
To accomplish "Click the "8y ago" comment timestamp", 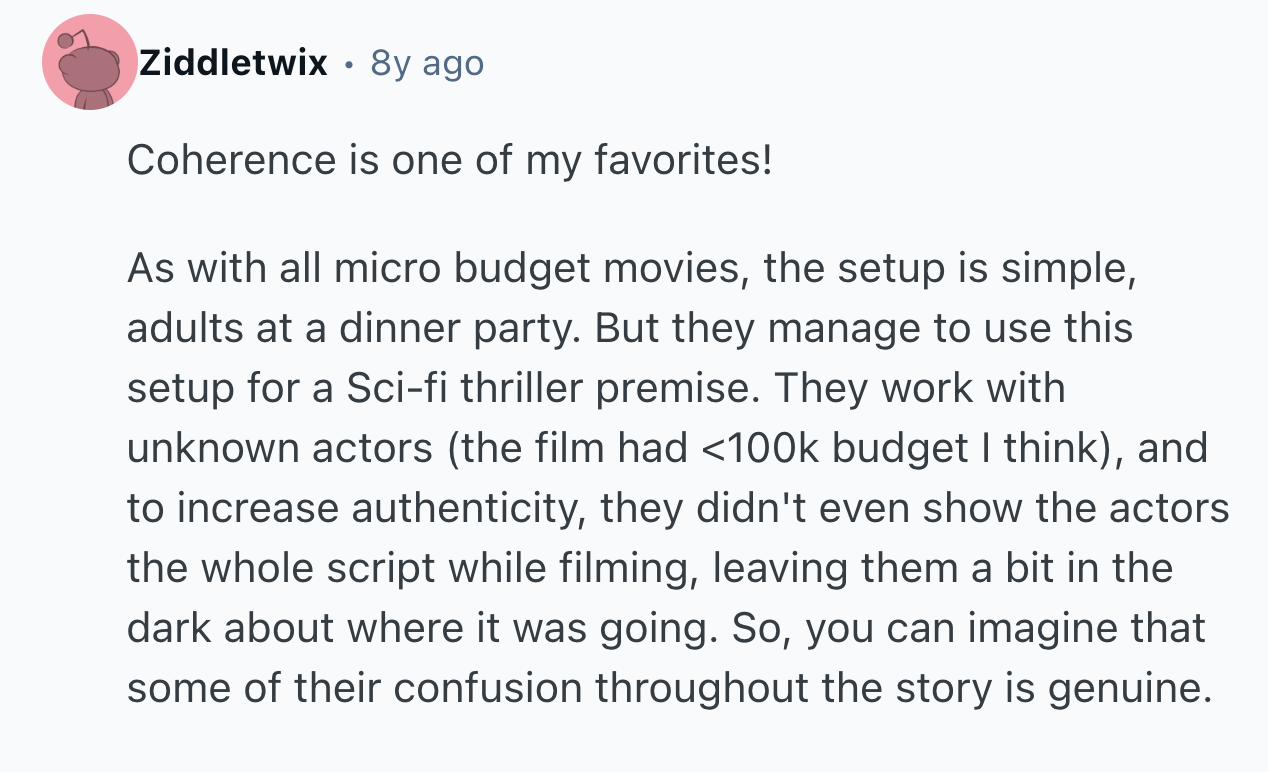I will point(427,63).
